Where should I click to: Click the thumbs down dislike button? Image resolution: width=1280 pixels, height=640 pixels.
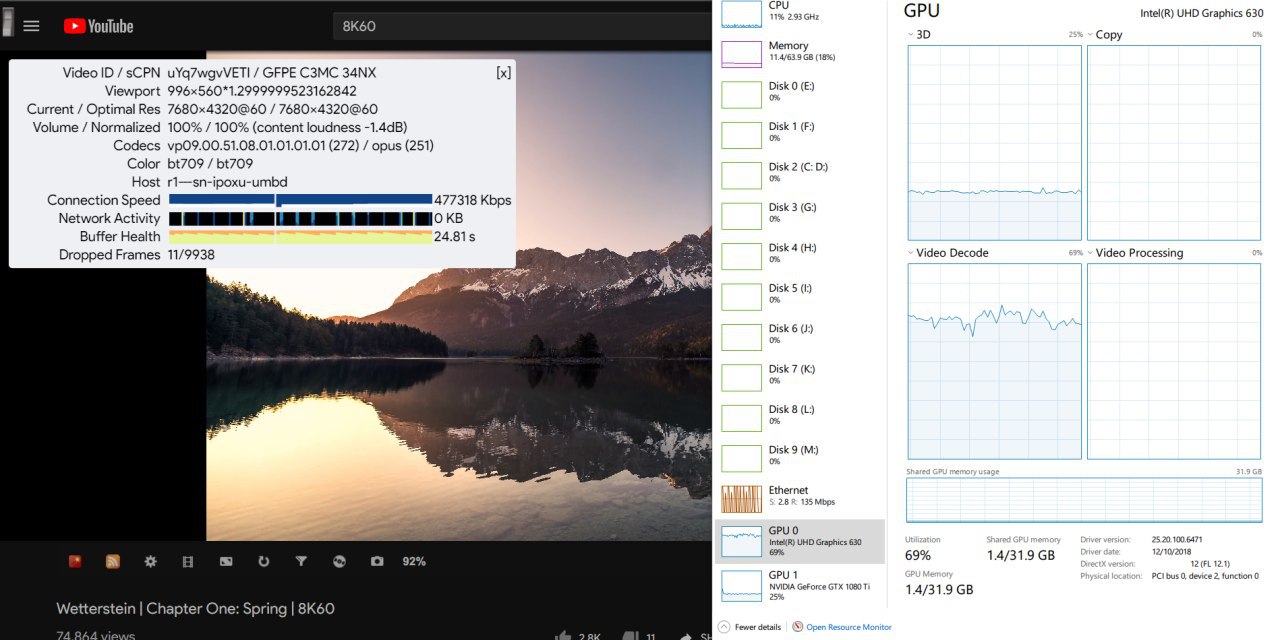[630, 636]
